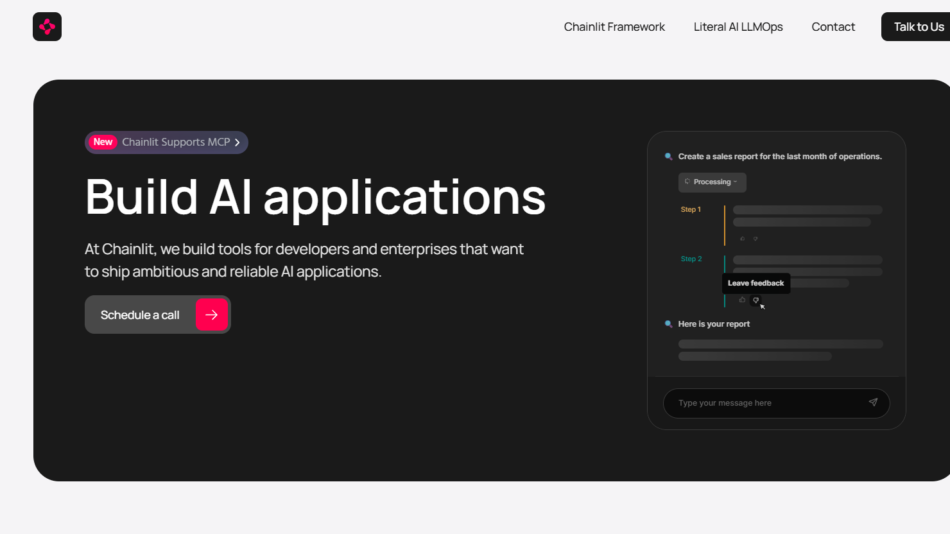
Task: Click the avatar icon beside the sales report prompt
Action: pyautogui.click(x=669, y=157)
